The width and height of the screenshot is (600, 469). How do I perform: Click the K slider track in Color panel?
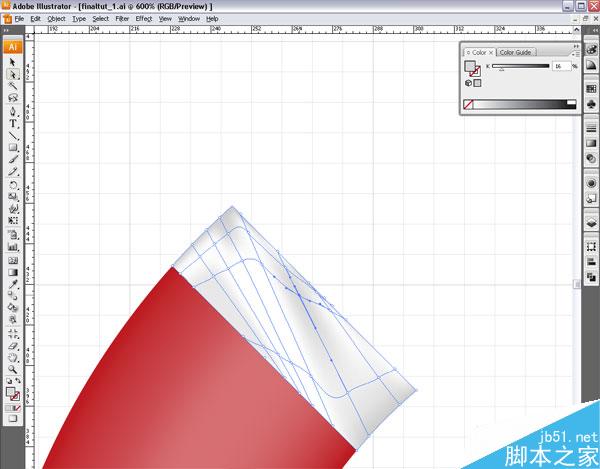[x=520, y=66]
